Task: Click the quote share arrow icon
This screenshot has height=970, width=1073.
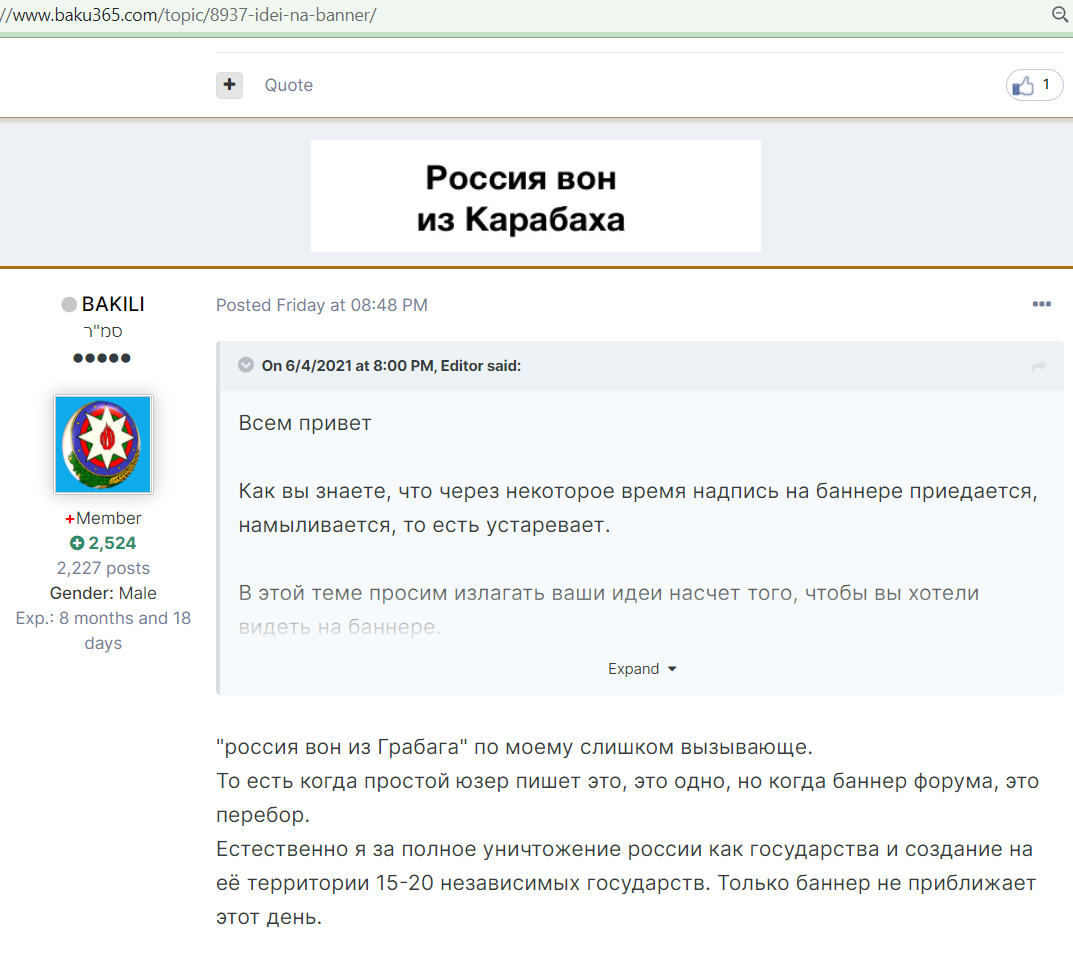Action: [x=1038, y=367]
